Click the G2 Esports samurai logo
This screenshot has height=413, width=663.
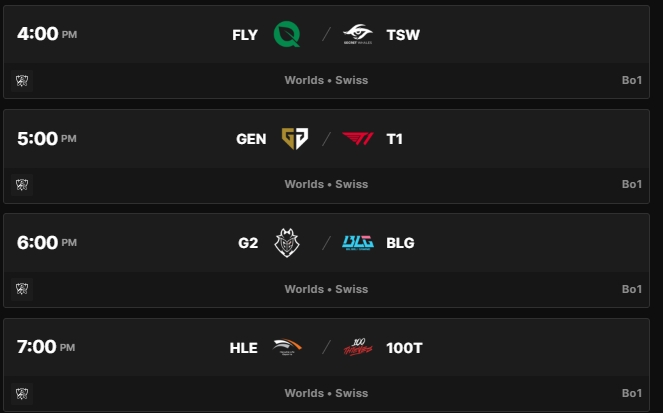click(x=287, y=243)
